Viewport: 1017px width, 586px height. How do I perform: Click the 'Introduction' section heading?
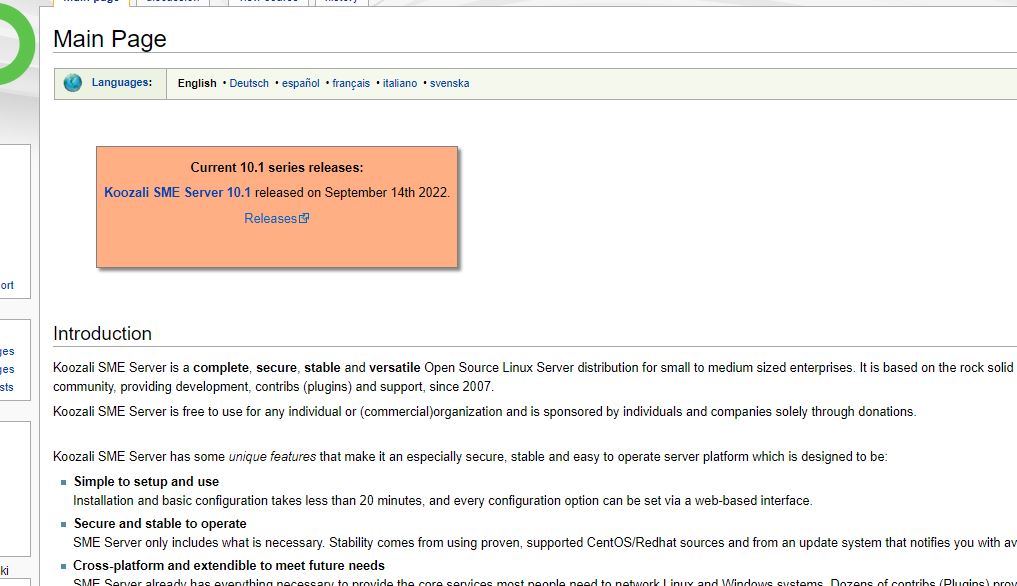(102, 334)
